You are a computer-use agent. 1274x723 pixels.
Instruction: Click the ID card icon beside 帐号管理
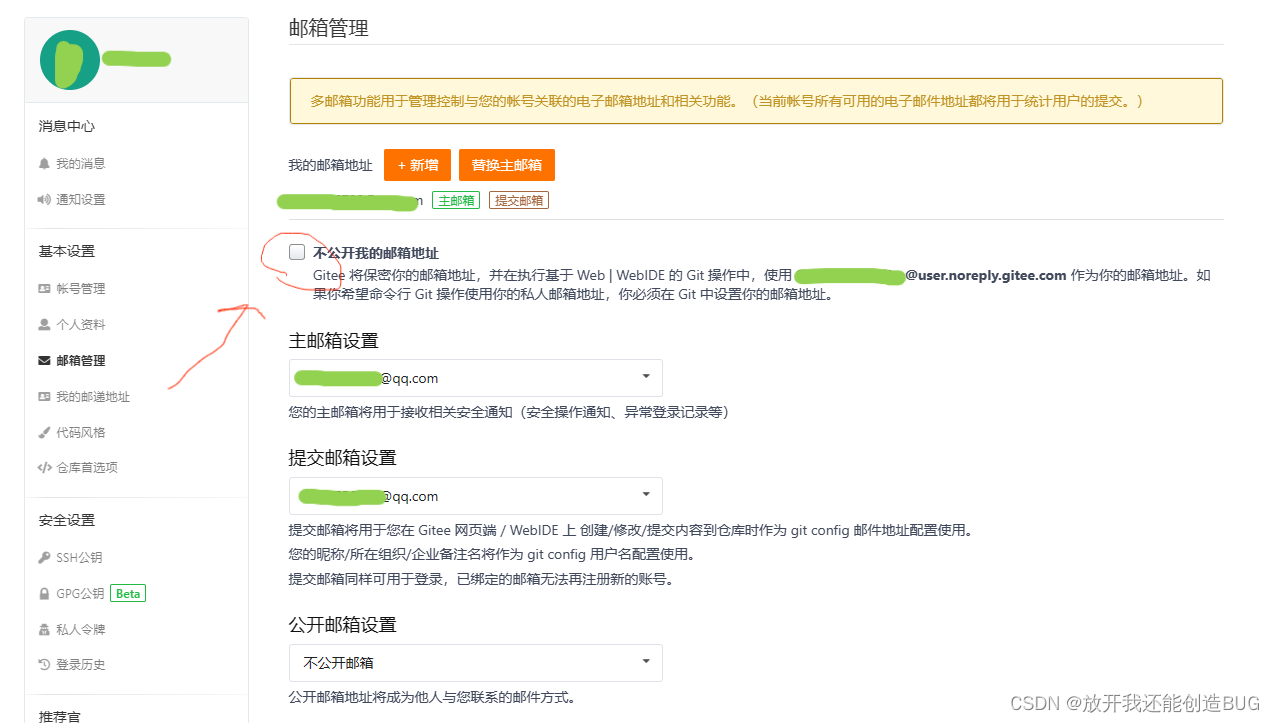(44, 288)
